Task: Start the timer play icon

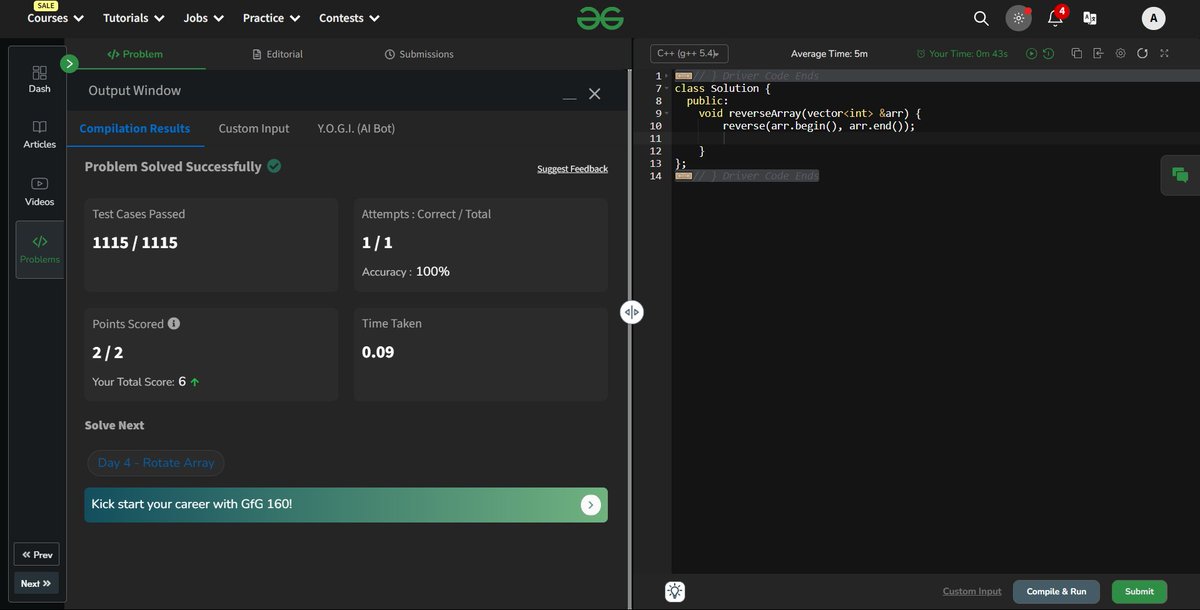Action: pyautogui.click(x=1032, y=54)
